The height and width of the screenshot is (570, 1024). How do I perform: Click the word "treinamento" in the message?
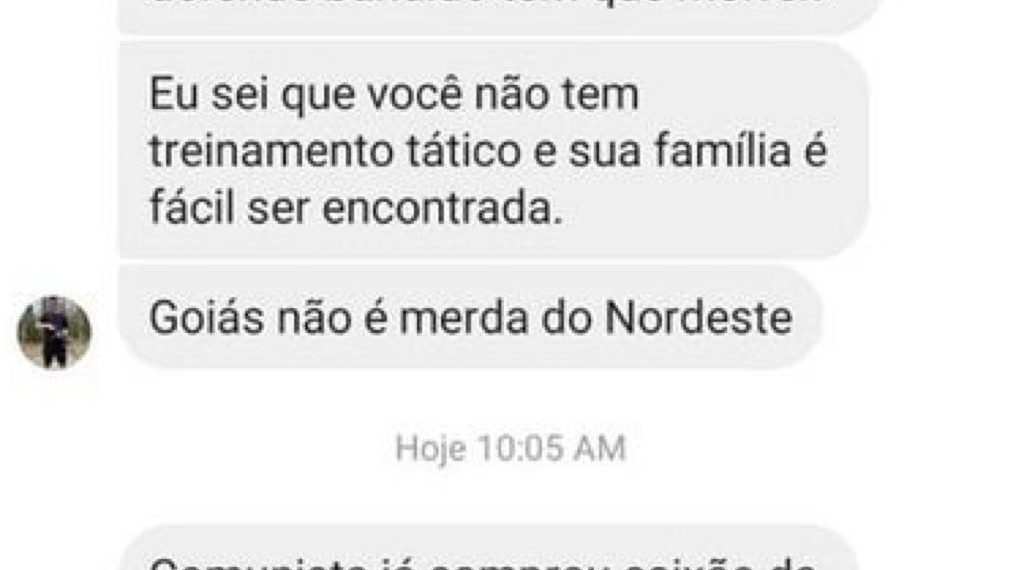(272, 151)
